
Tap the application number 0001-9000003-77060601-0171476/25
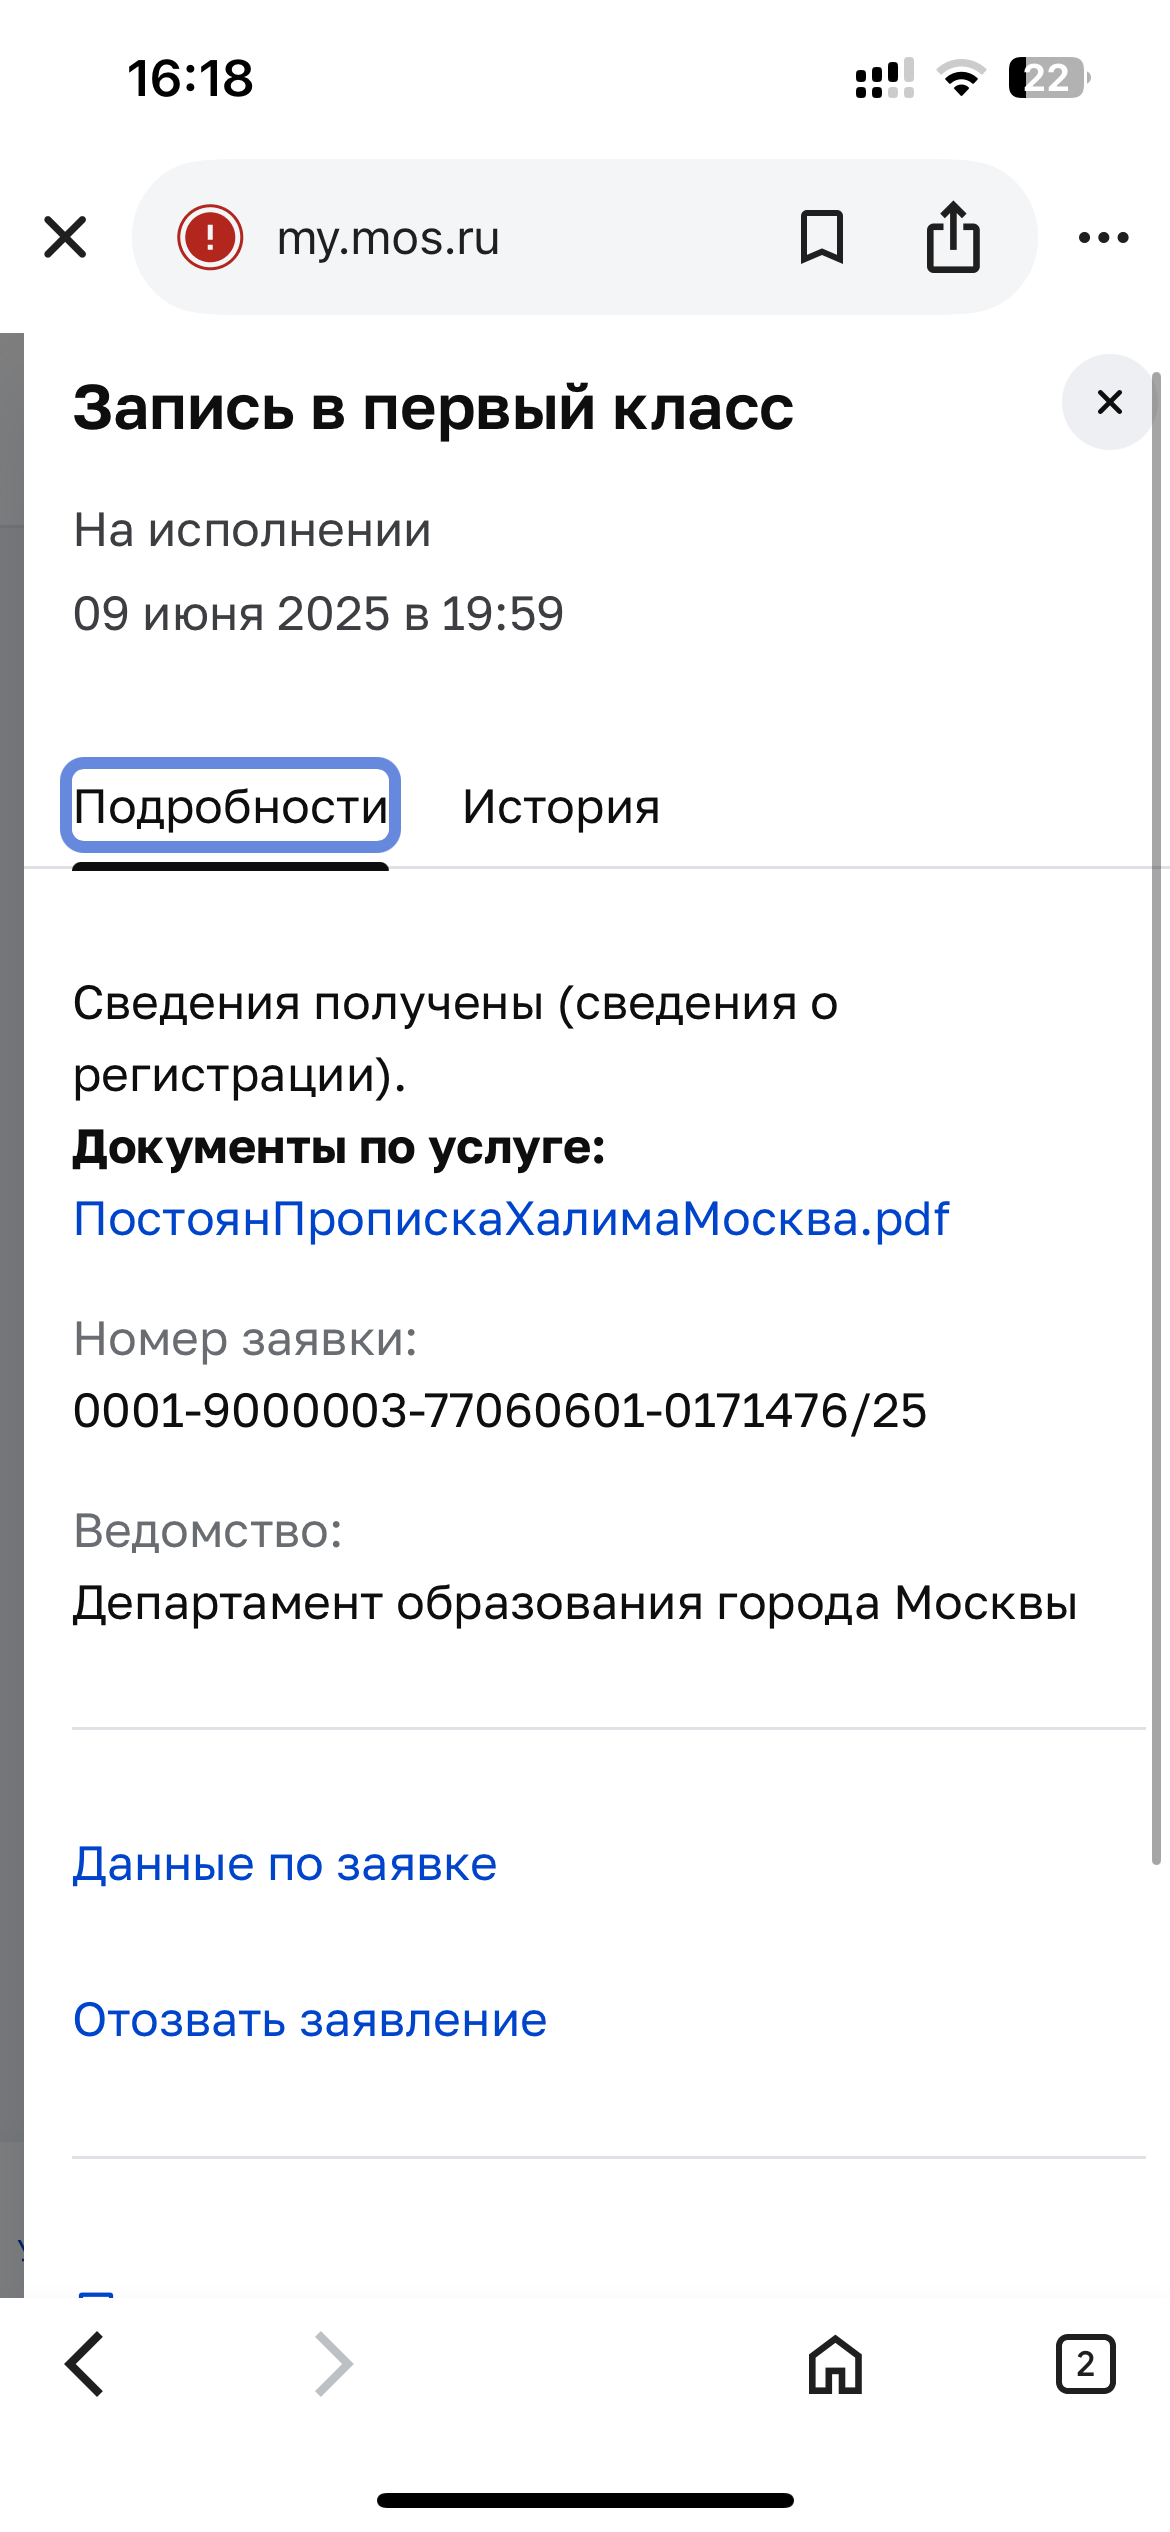500,1411
